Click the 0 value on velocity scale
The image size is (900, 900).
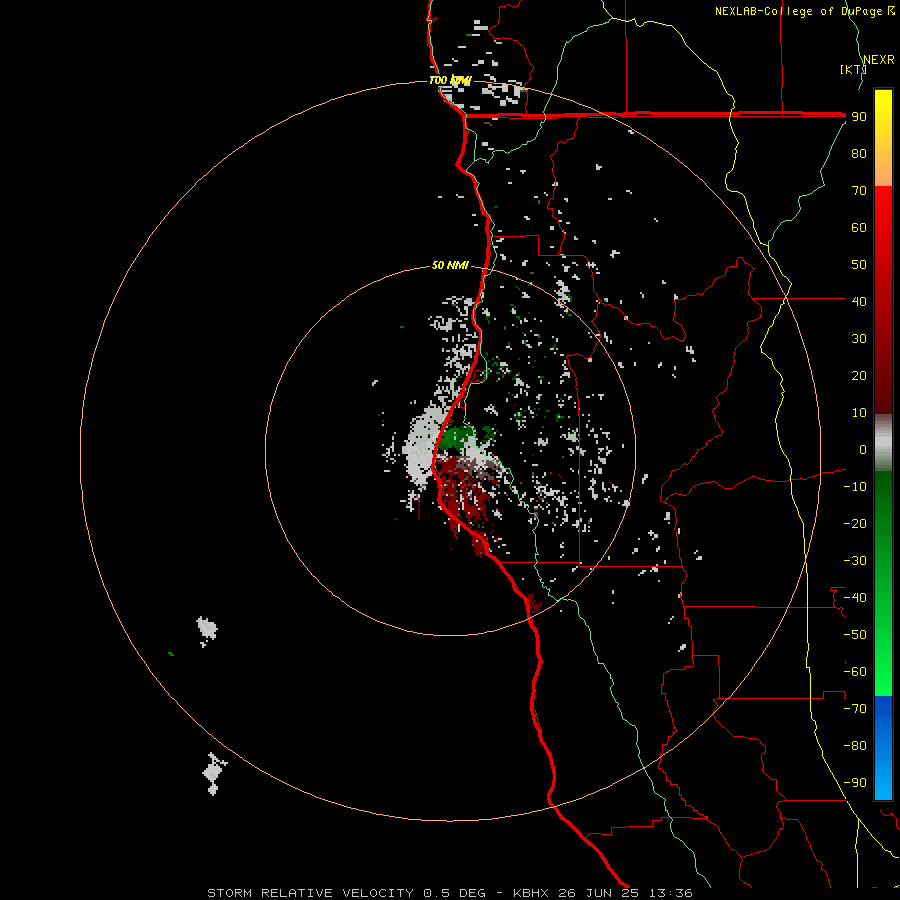point(863,449)
